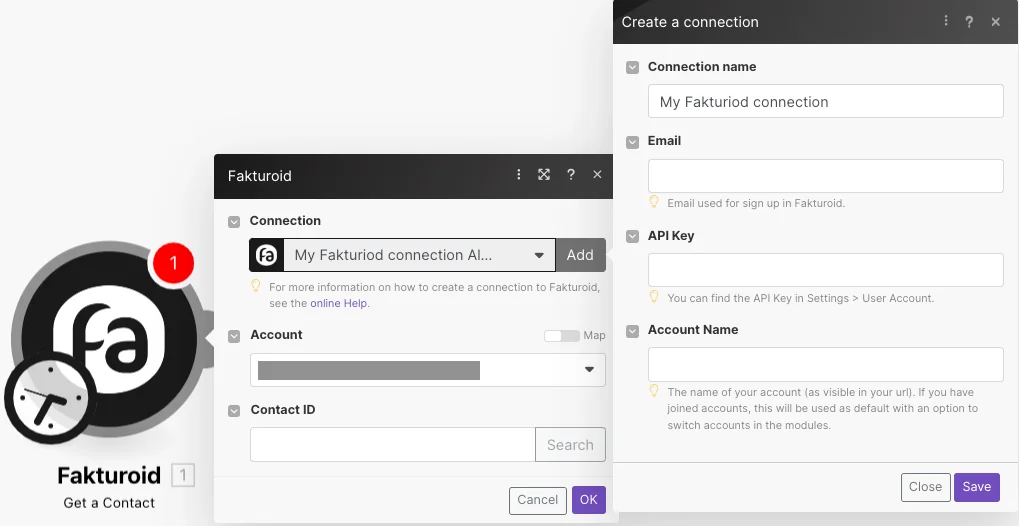Collapse the Contact ID section
This screenshot has width=1019, height=526.
coord(234,411)
